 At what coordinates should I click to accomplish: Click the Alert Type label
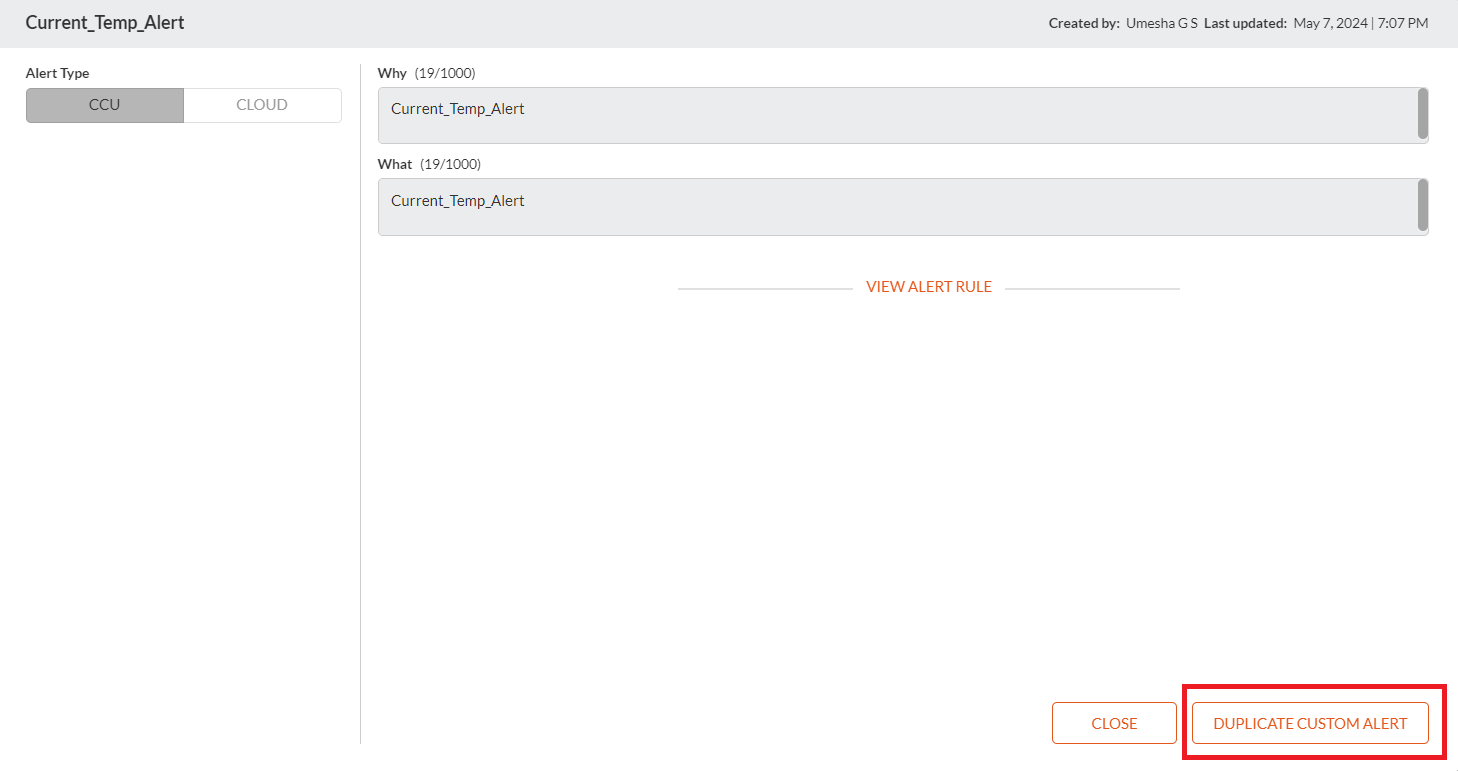pos(57,73)
